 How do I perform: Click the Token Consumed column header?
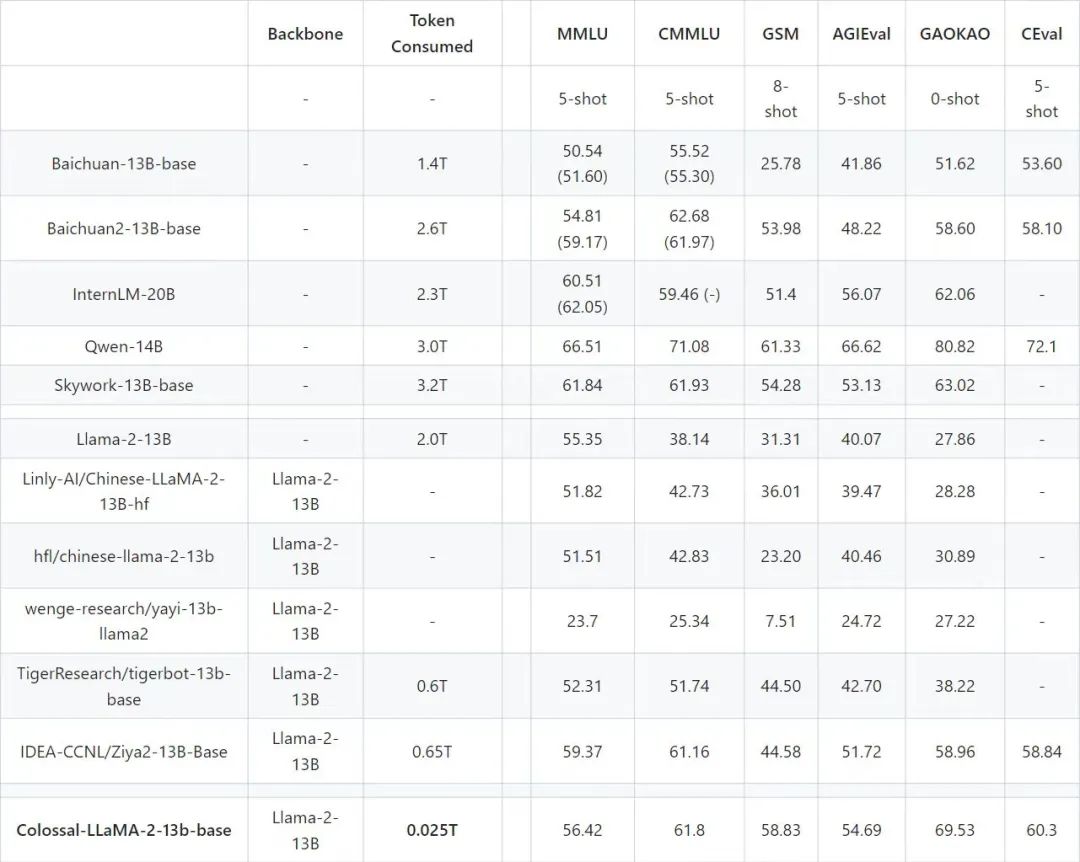tap(432, 34)
